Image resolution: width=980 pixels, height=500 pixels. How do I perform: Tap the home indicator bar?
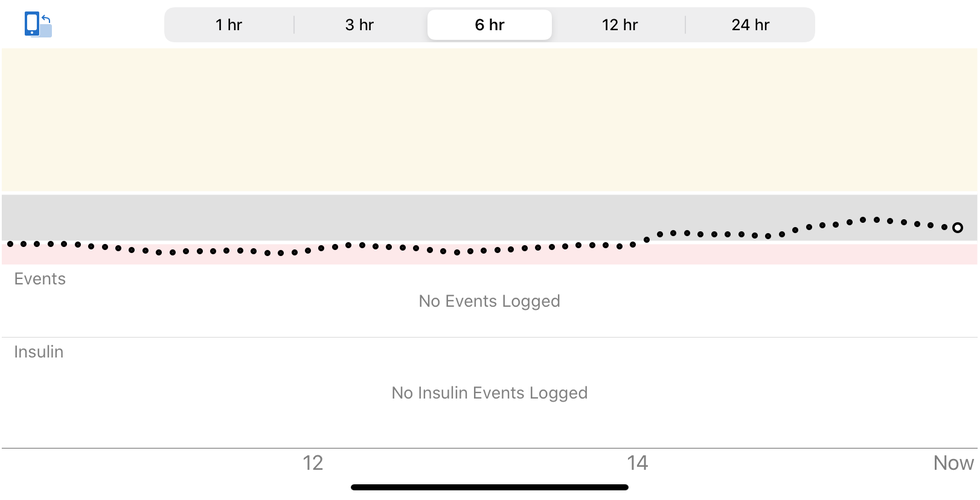point(489,488)
